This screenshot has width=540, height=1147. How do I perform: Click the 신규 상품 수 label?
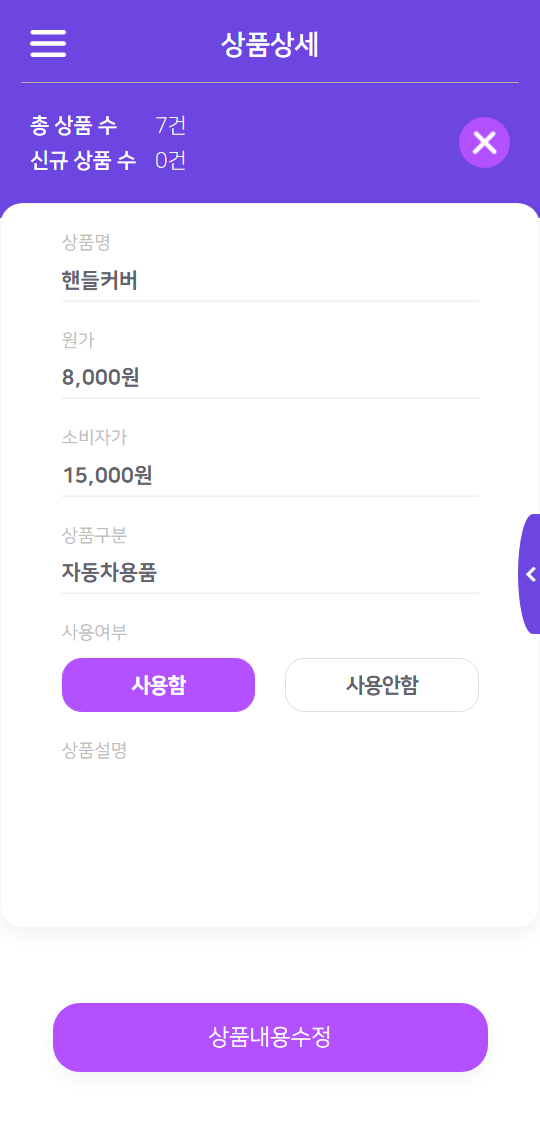[83, 160]
